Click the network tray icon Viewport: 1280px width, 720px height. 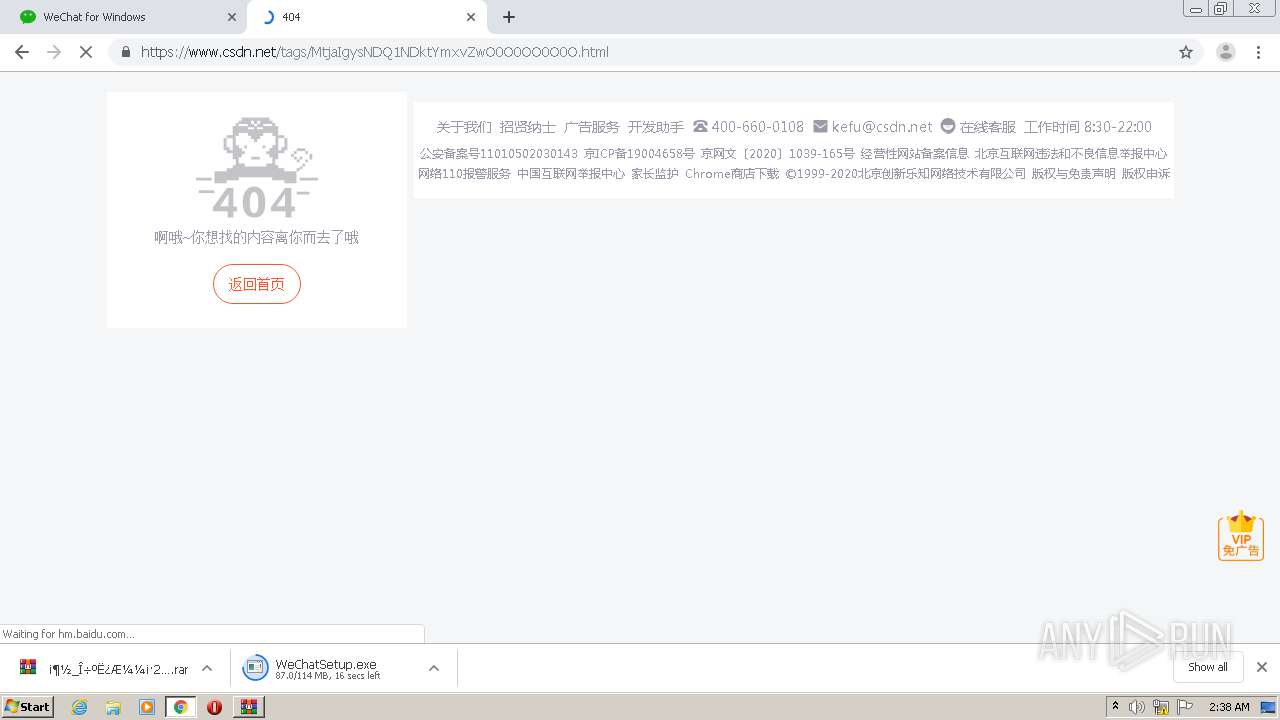[1161, 707]
